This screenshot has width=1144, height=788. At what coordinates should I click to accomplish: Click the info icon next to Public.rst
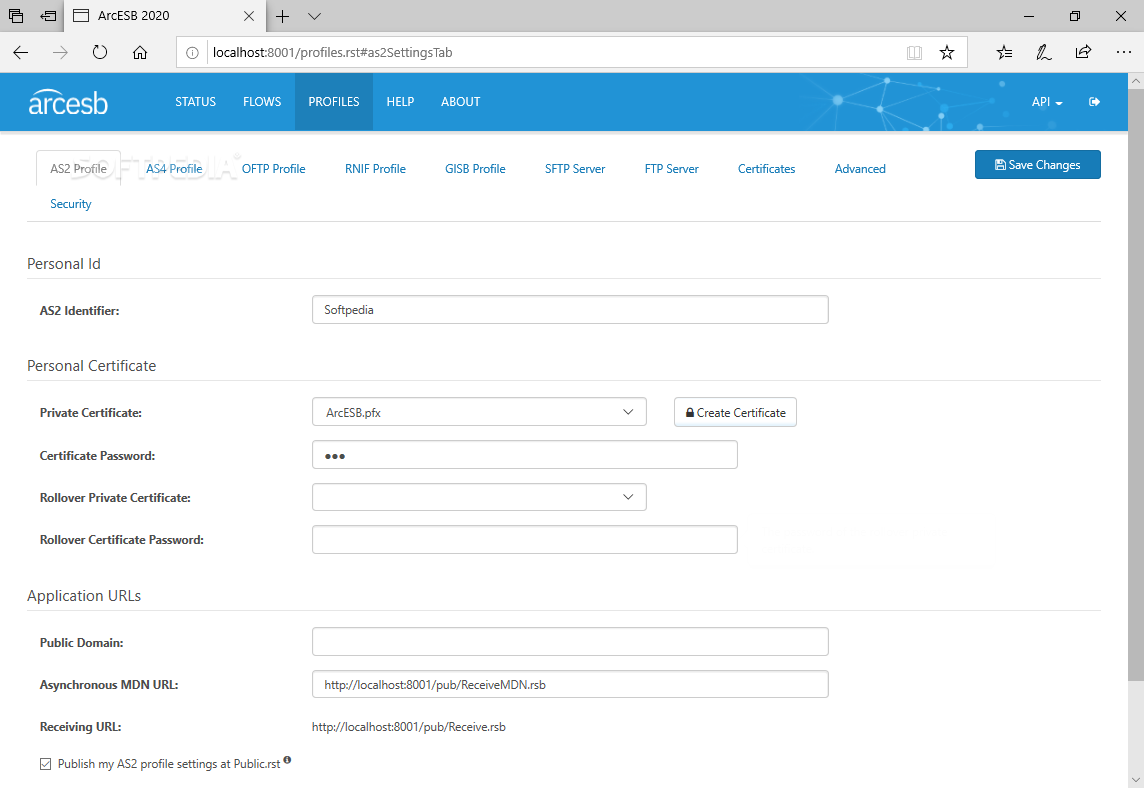(287, 760)
